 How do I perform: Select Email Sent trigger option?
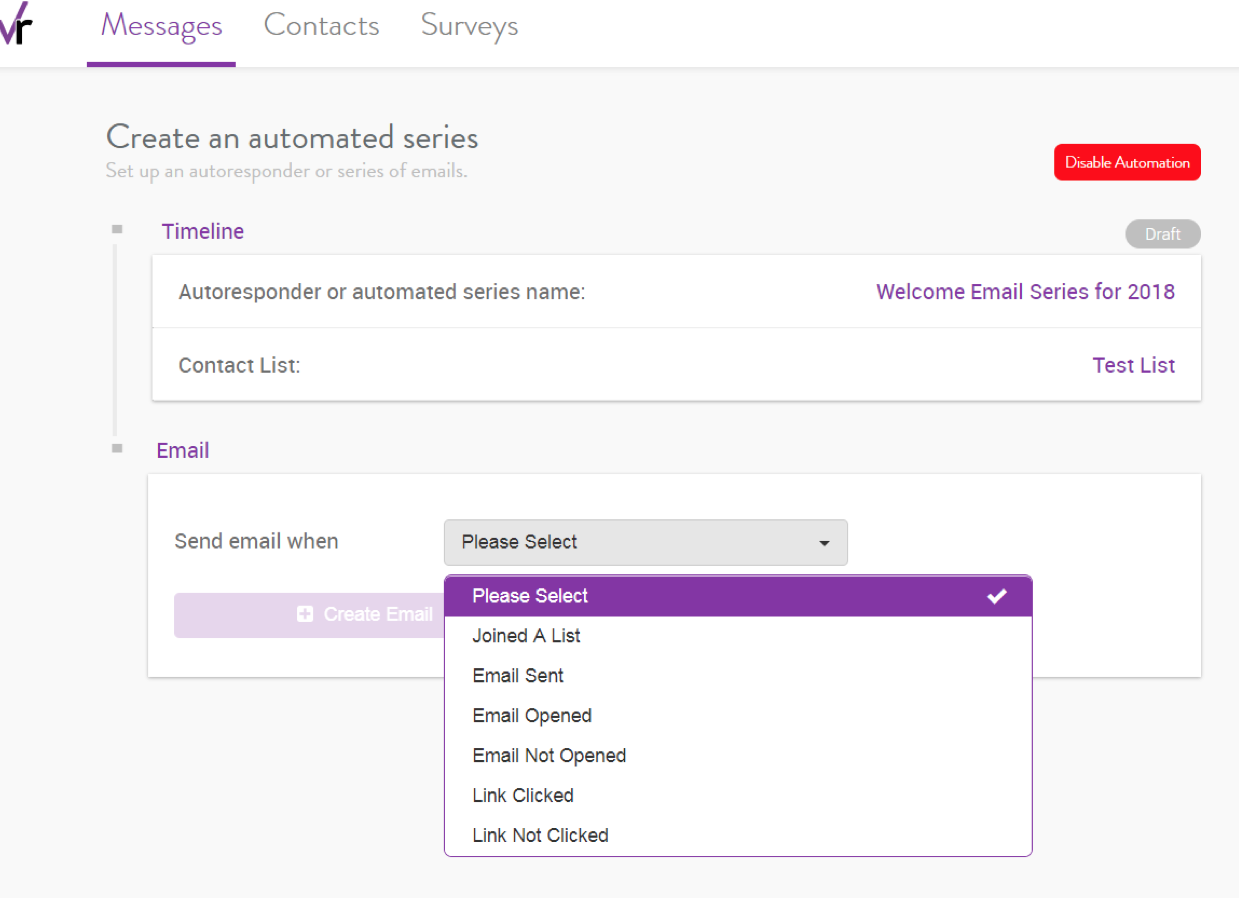[x=517, y=676]
